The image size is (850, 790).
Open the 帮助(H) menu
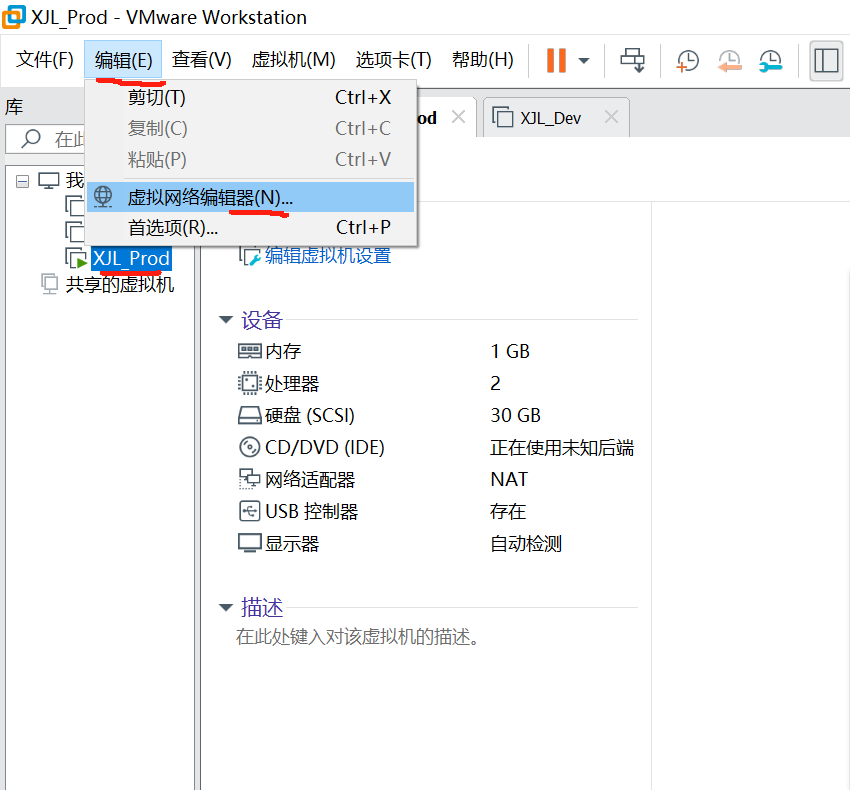coord(482,60)
